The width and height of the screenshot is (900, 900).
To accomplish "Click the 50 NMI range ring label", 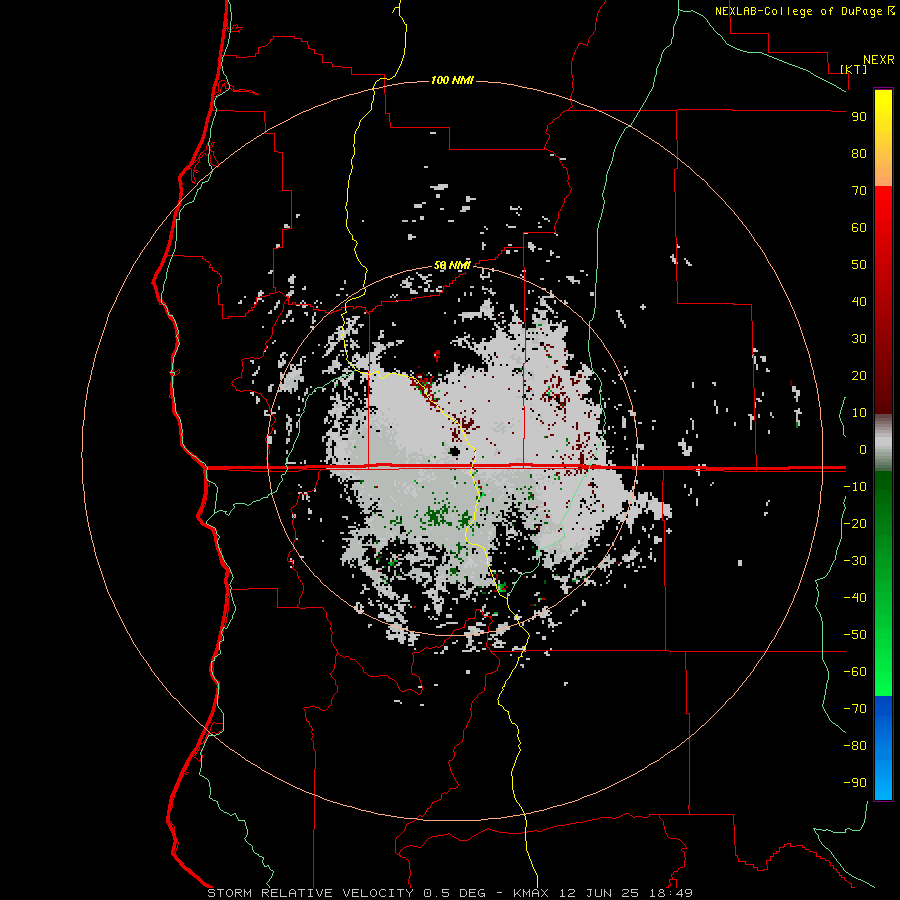I will pos(451,265).
